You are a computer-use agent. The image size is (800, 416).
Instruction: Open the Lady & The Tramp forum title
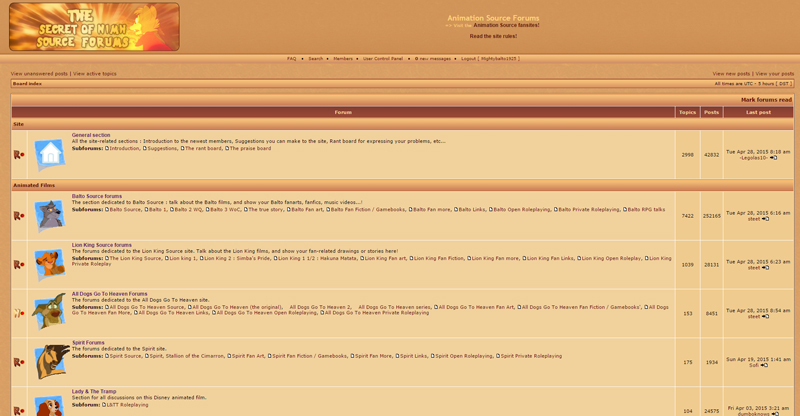point(94,391)
